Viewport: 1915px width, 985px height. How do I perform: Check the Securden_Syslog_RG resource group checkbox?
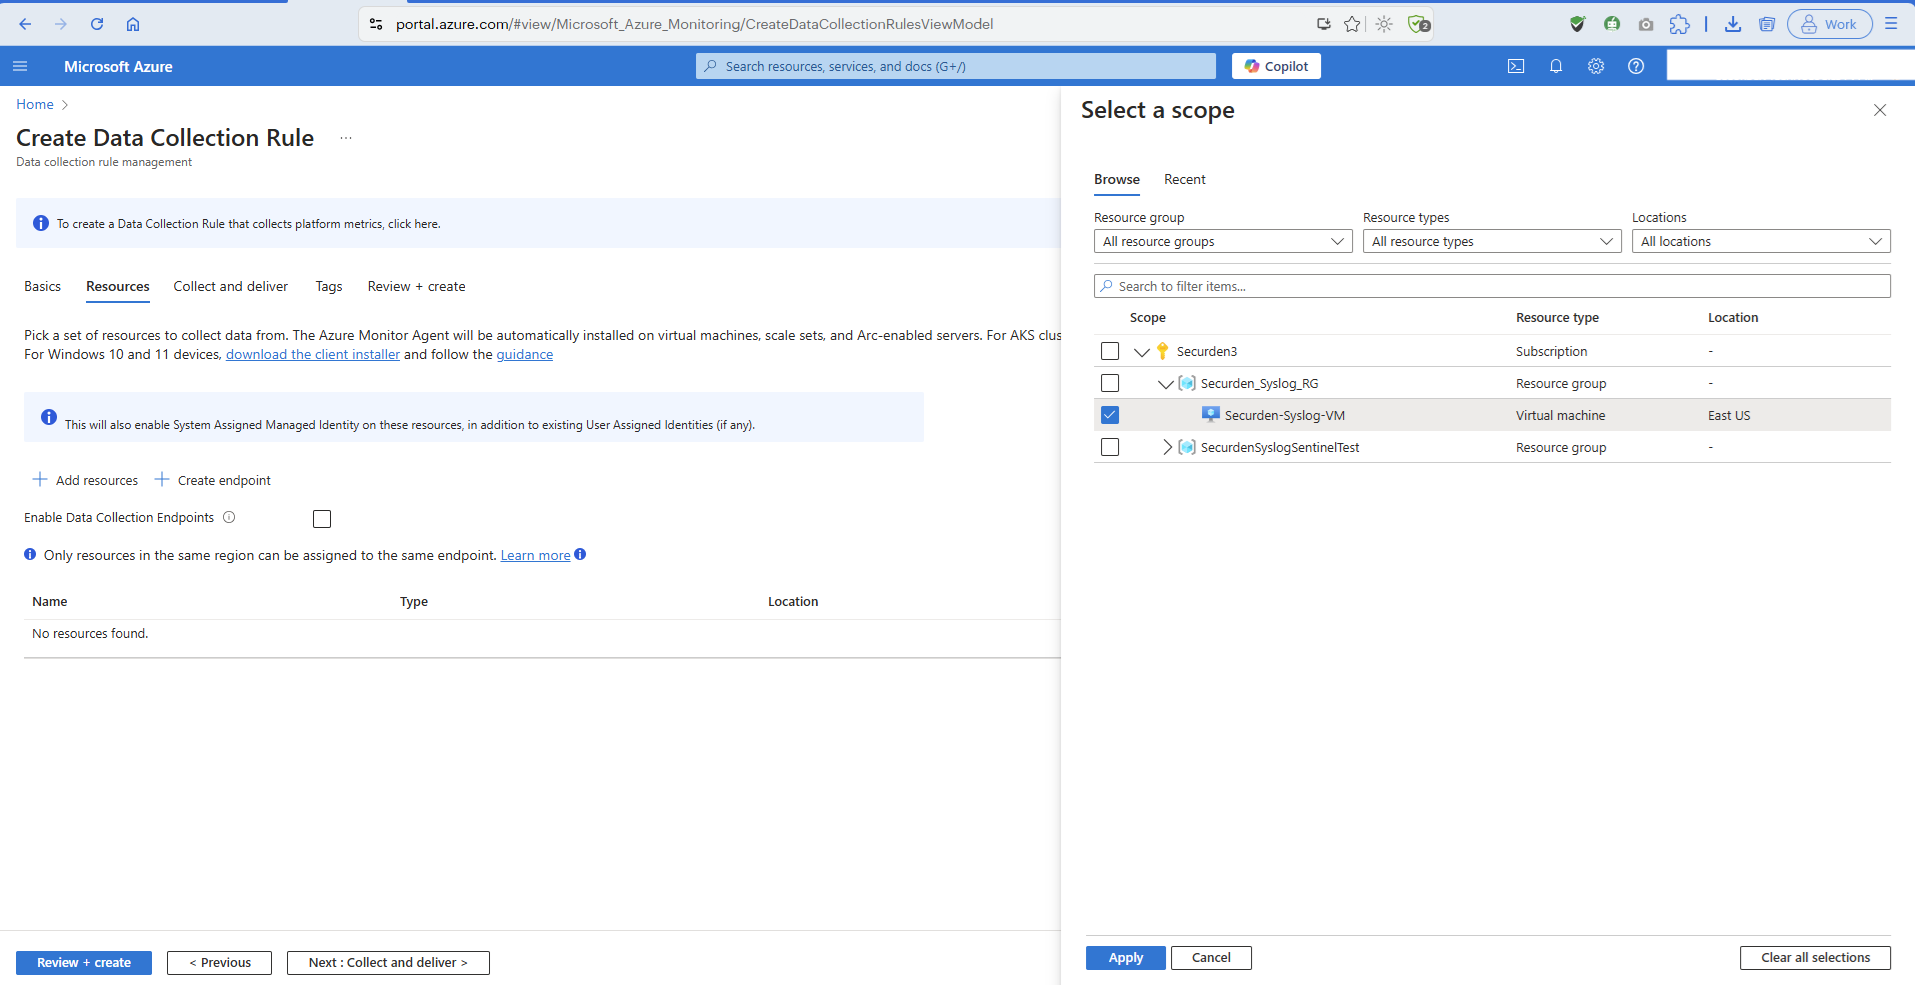tap(1110, 383)
